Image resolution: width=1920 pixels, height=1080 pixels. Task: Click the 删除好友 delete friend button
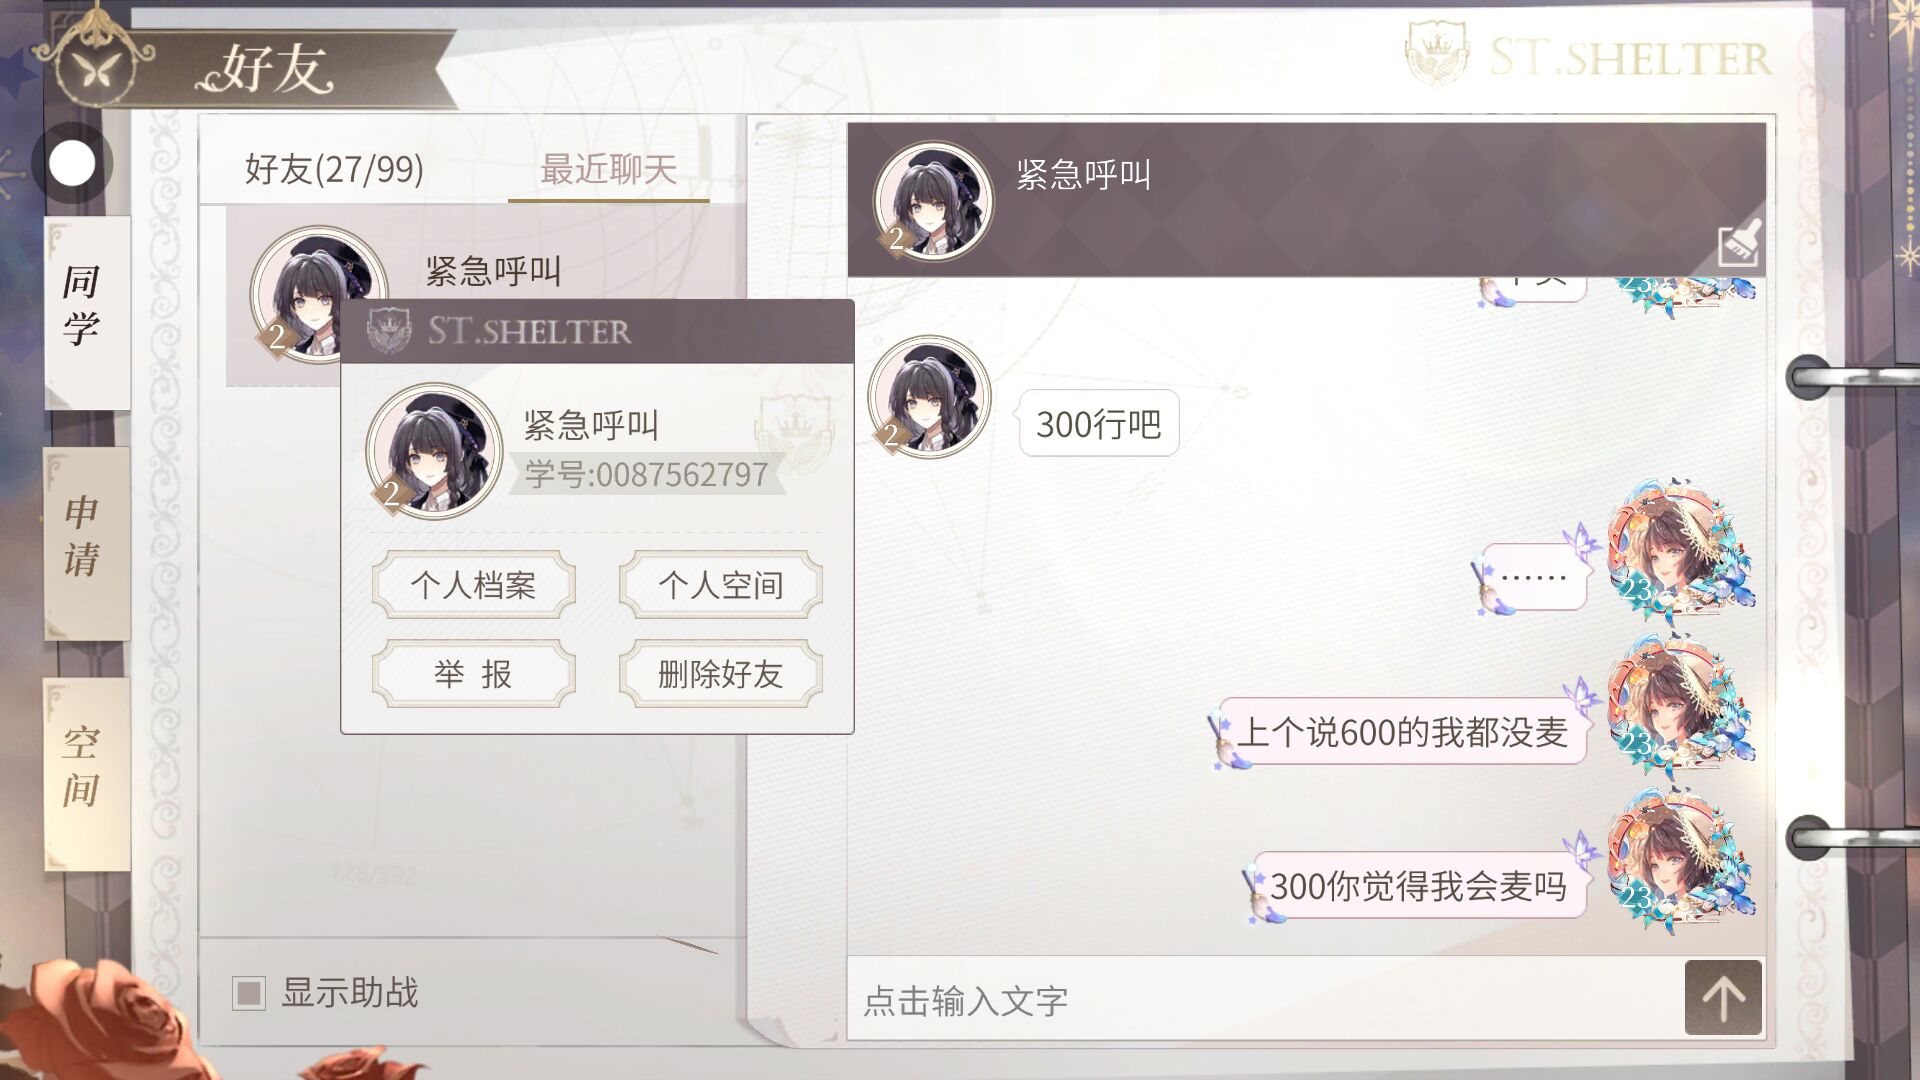coord(721,674)
